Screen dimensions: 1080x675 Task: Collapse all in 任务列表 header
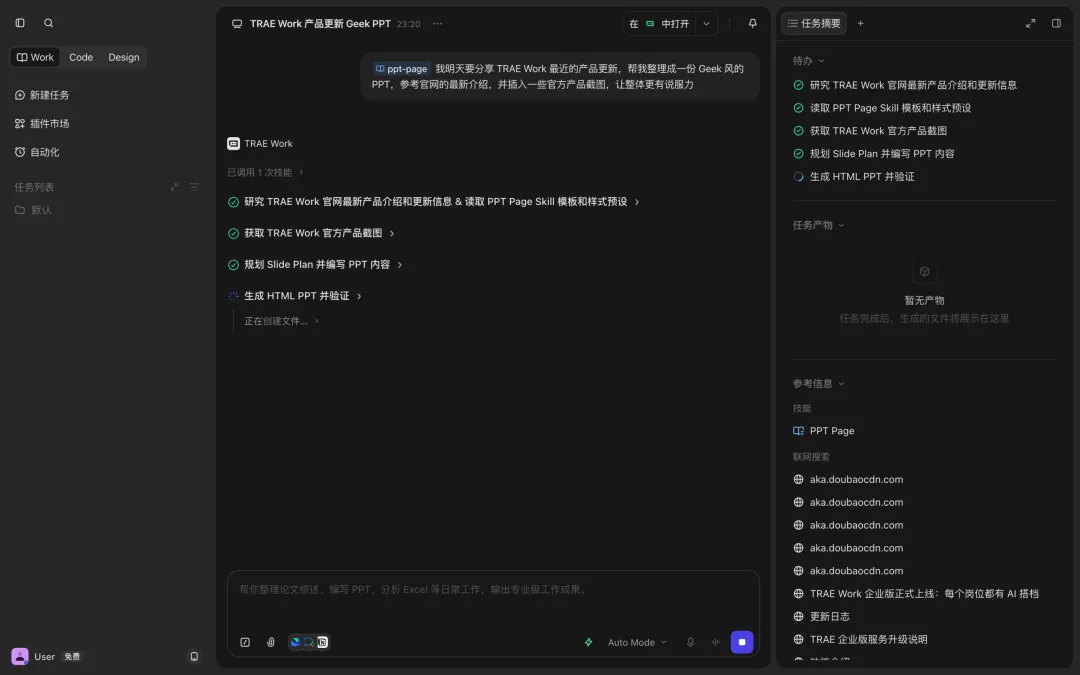coord(174,187)
